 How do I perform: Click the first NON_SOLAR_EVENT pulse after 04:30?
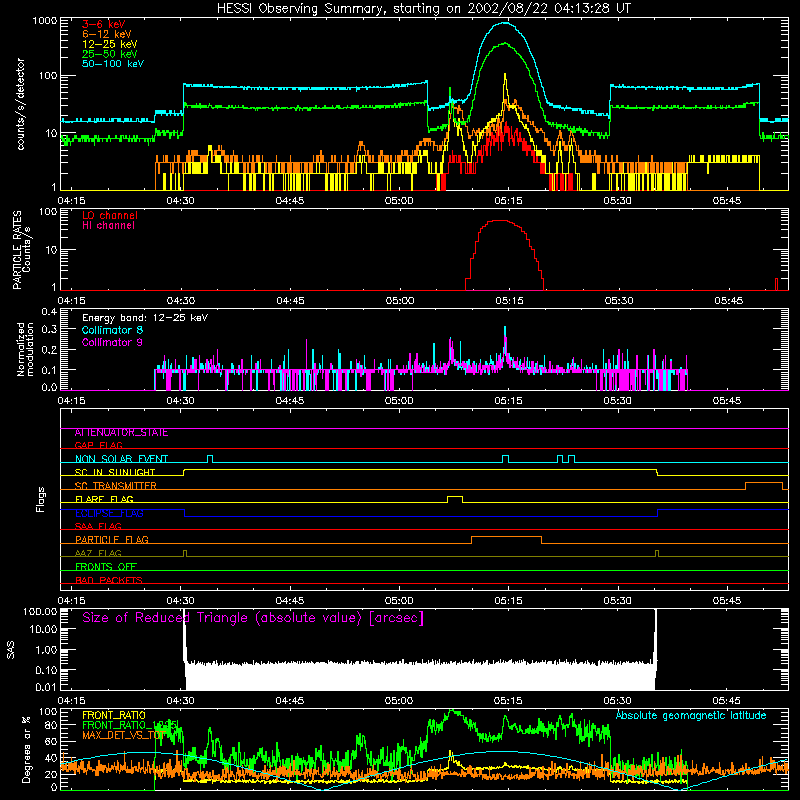click(x=210, y=459)
